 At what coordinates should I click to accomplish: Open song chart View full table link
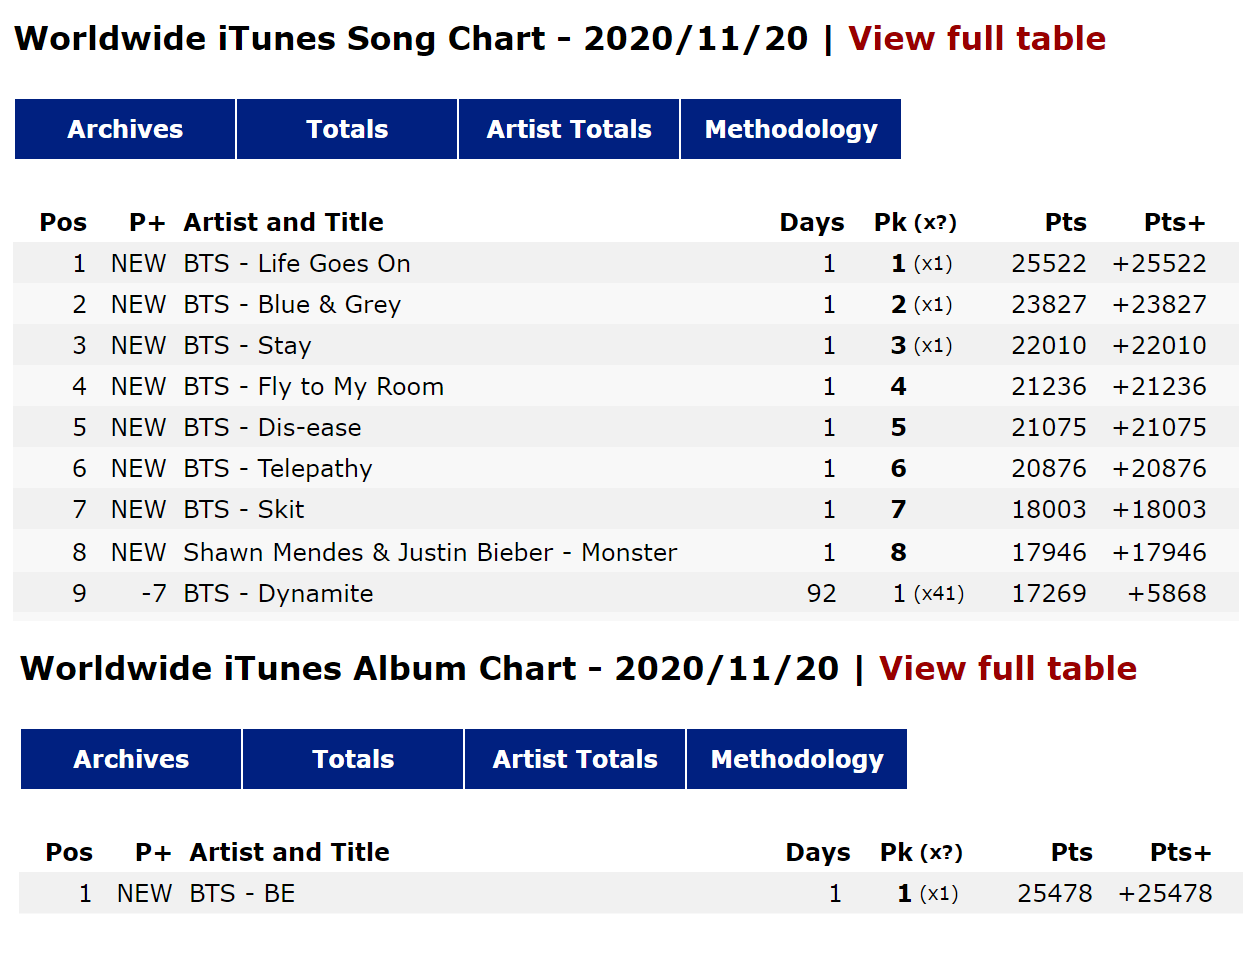[x=976, y=39]
